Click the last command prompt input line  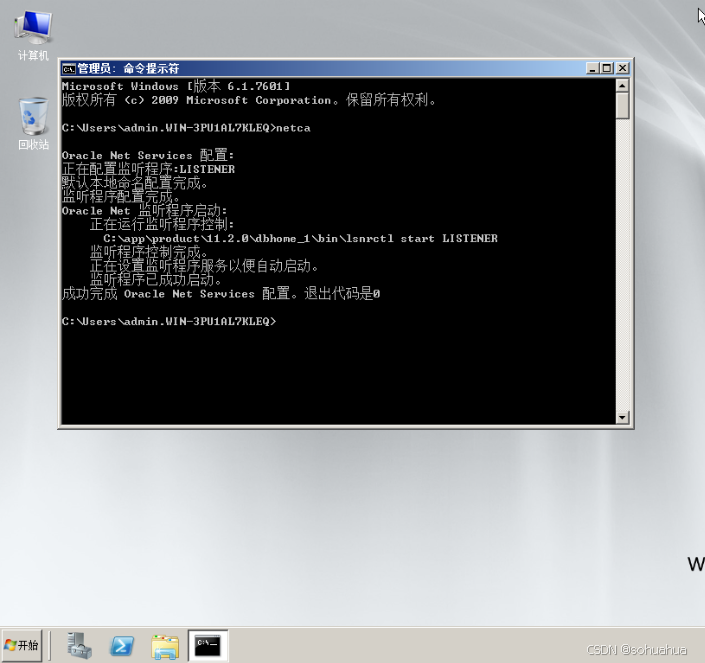coord(169,321)
